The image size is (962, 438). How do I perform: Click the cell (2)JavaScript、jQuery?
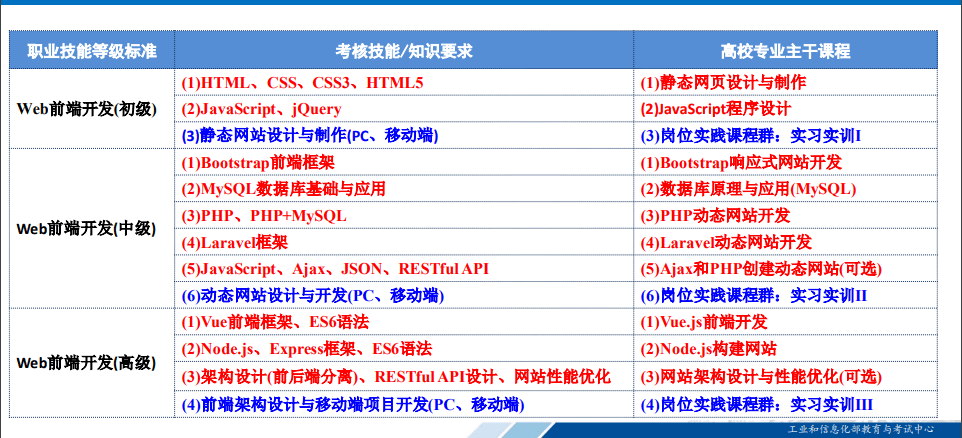(x=404, y=109)
